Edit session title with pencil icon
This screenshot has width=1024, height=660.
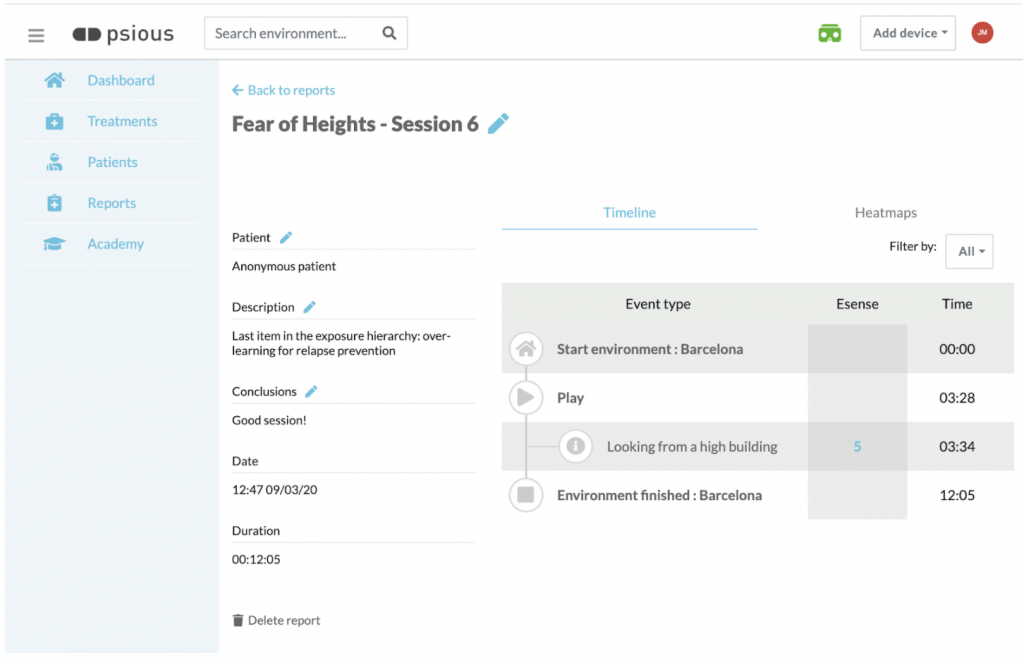click(x=498, y=124)
